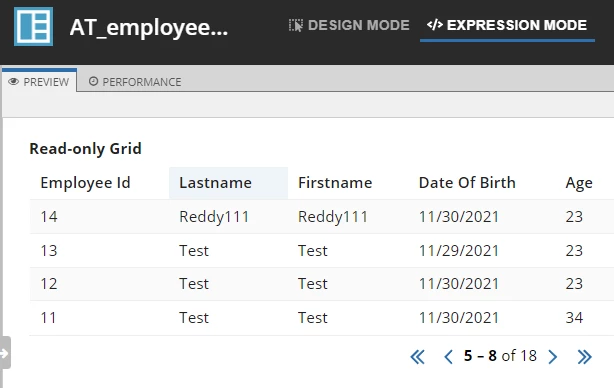Switch to Expression Mode
The width and height of the screenshot is (614, 388).
point(507,25)
